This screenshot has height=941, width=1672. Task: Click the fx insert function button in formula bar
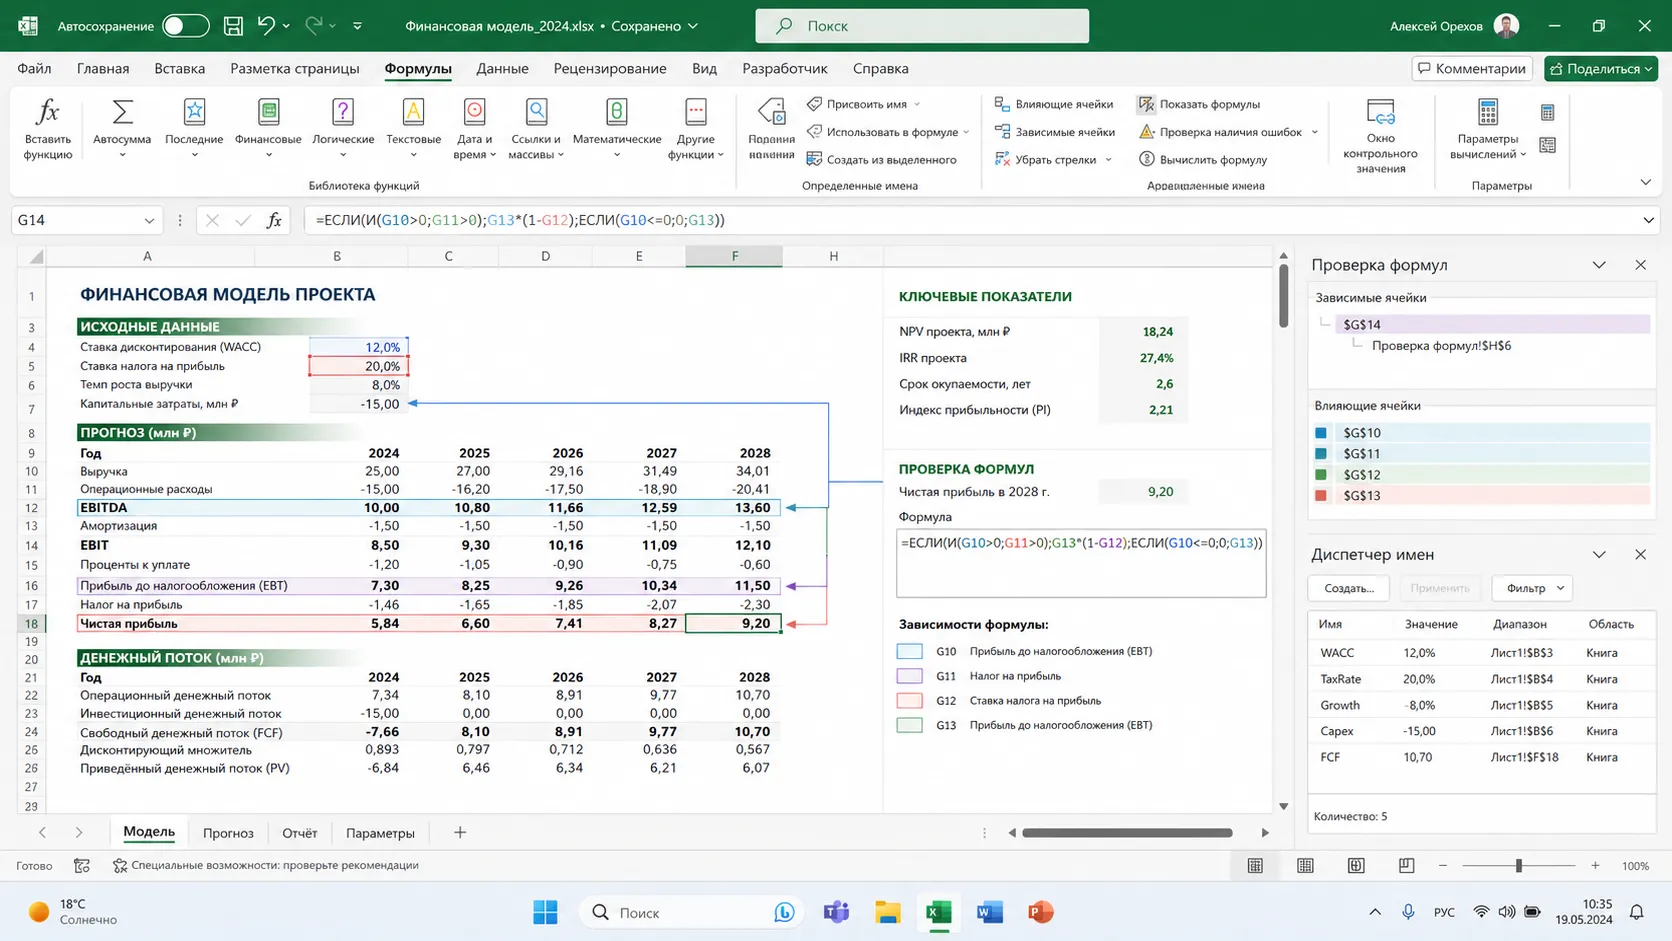point(274,220)
